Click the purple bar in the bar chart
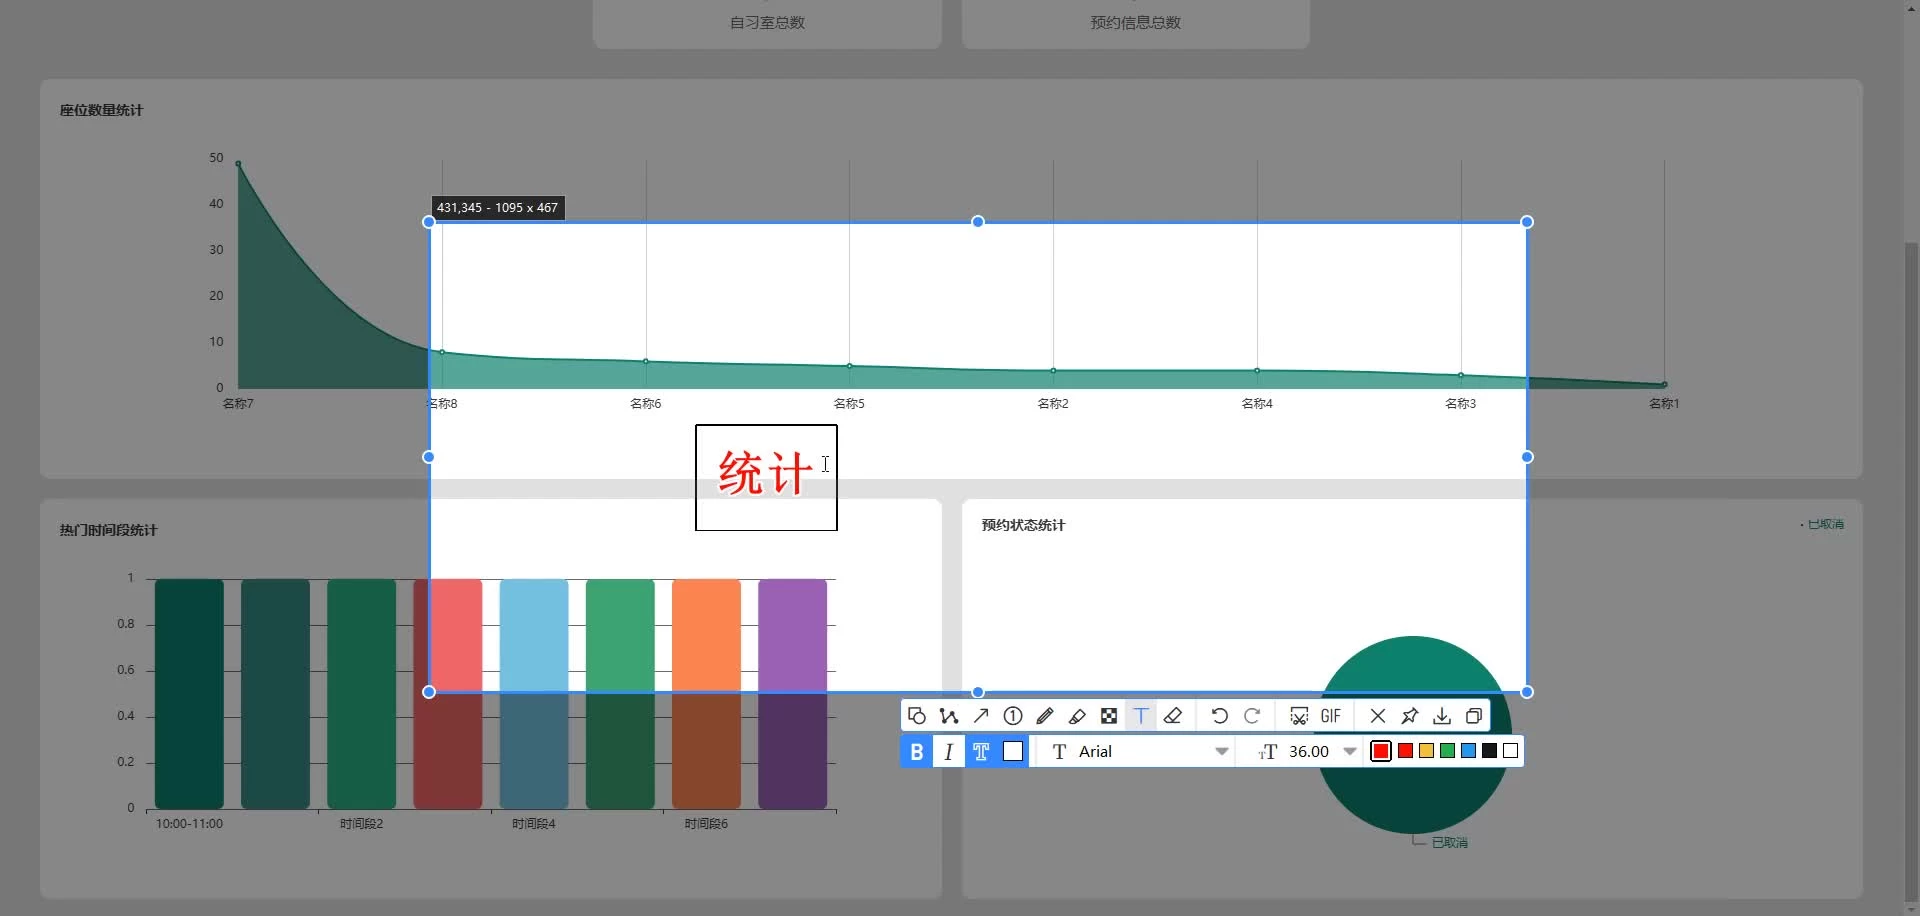 (x=792, y=693)
